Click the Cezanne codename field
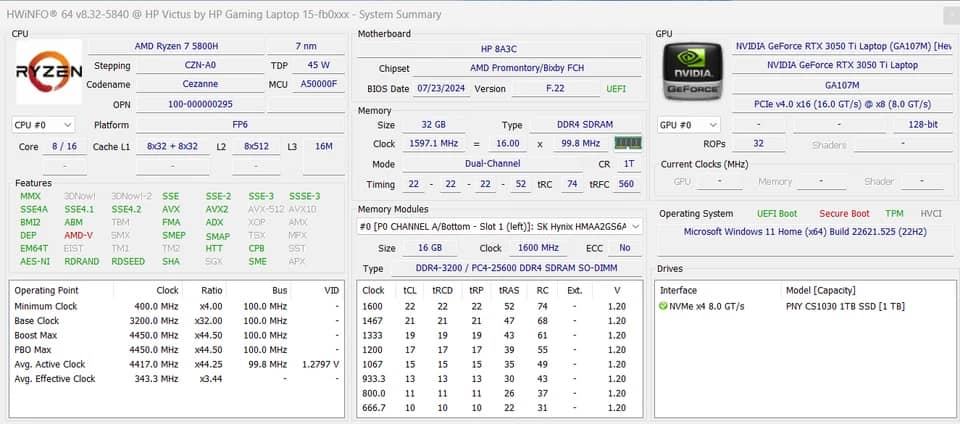960x424 pixels. (200, 84)
